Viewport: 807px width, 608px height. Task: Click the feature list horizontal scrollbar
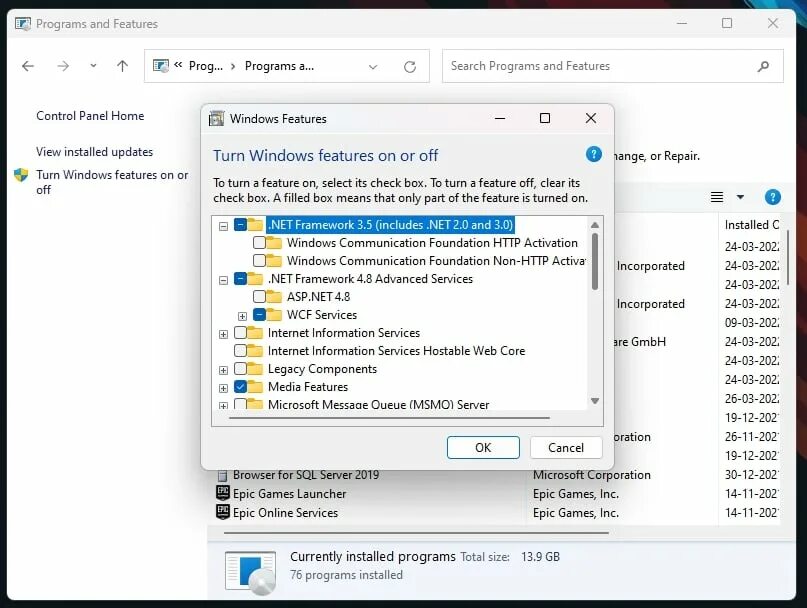point(390,418)
